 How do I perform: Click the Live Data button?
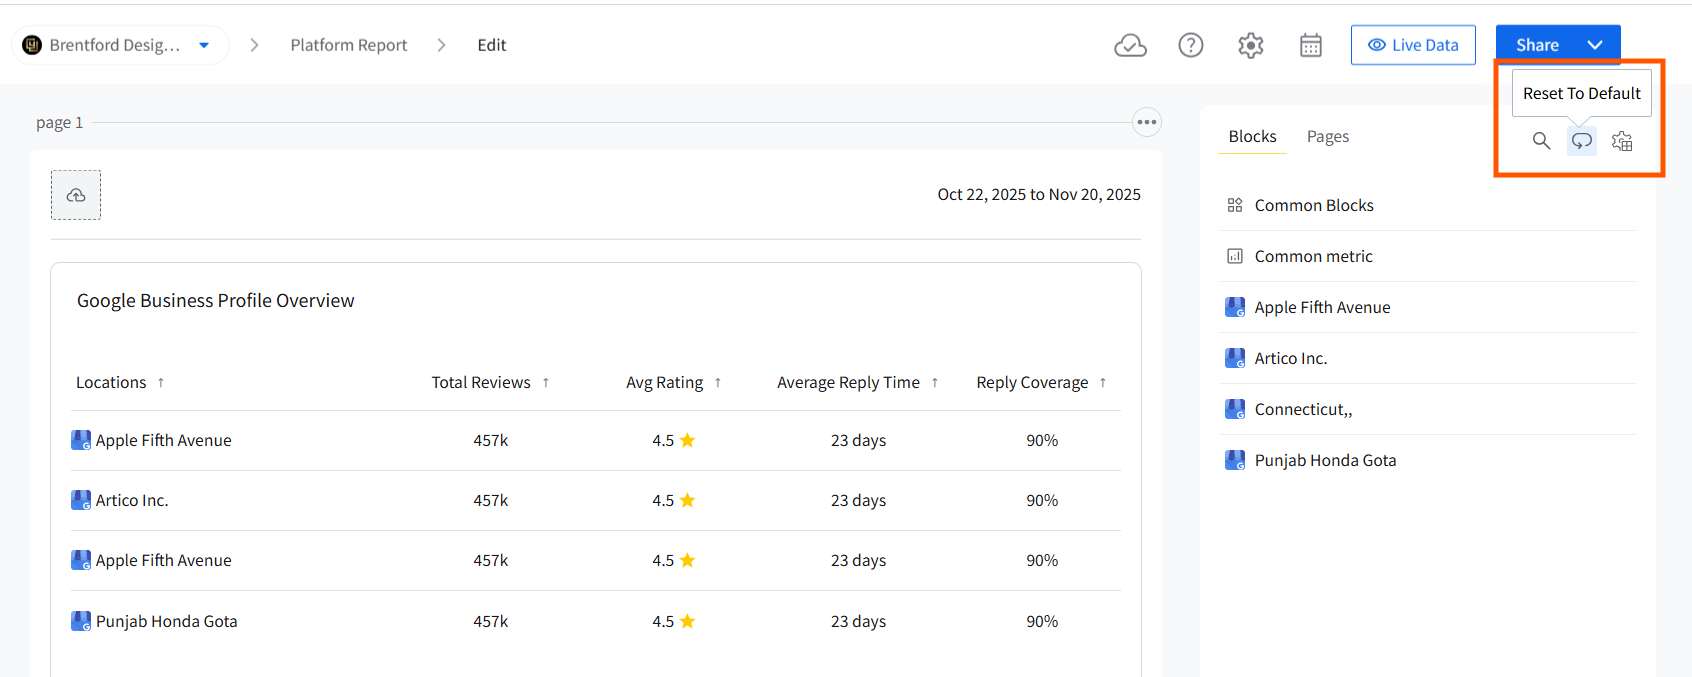(x=1413, y=45)
